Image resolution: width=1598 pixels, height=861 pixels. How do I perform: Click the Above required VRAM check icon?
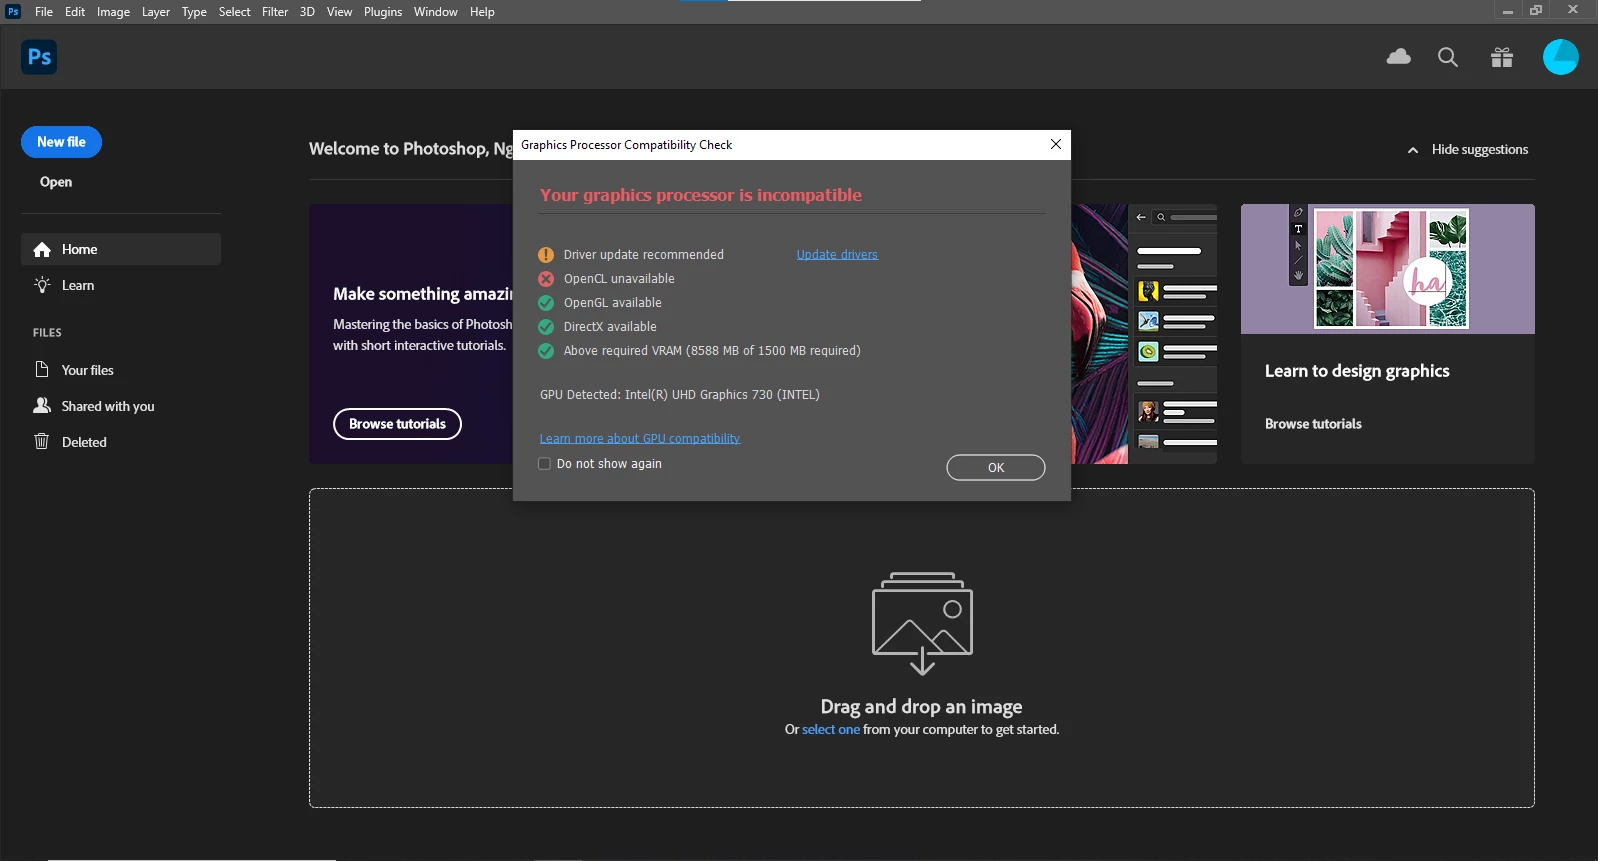coord(546,351)
